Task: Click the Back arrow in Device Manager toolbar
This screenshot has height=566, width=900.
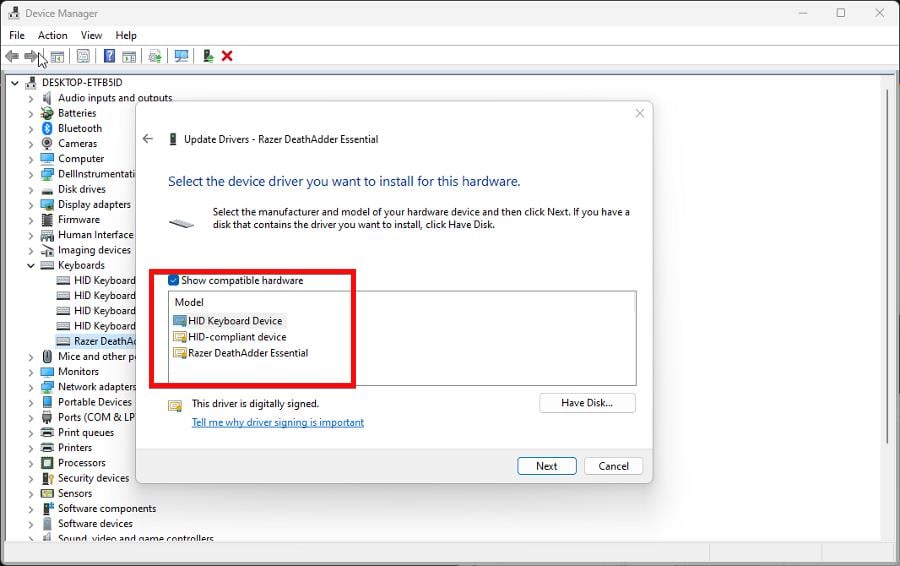Action: [x=12, y=56]
